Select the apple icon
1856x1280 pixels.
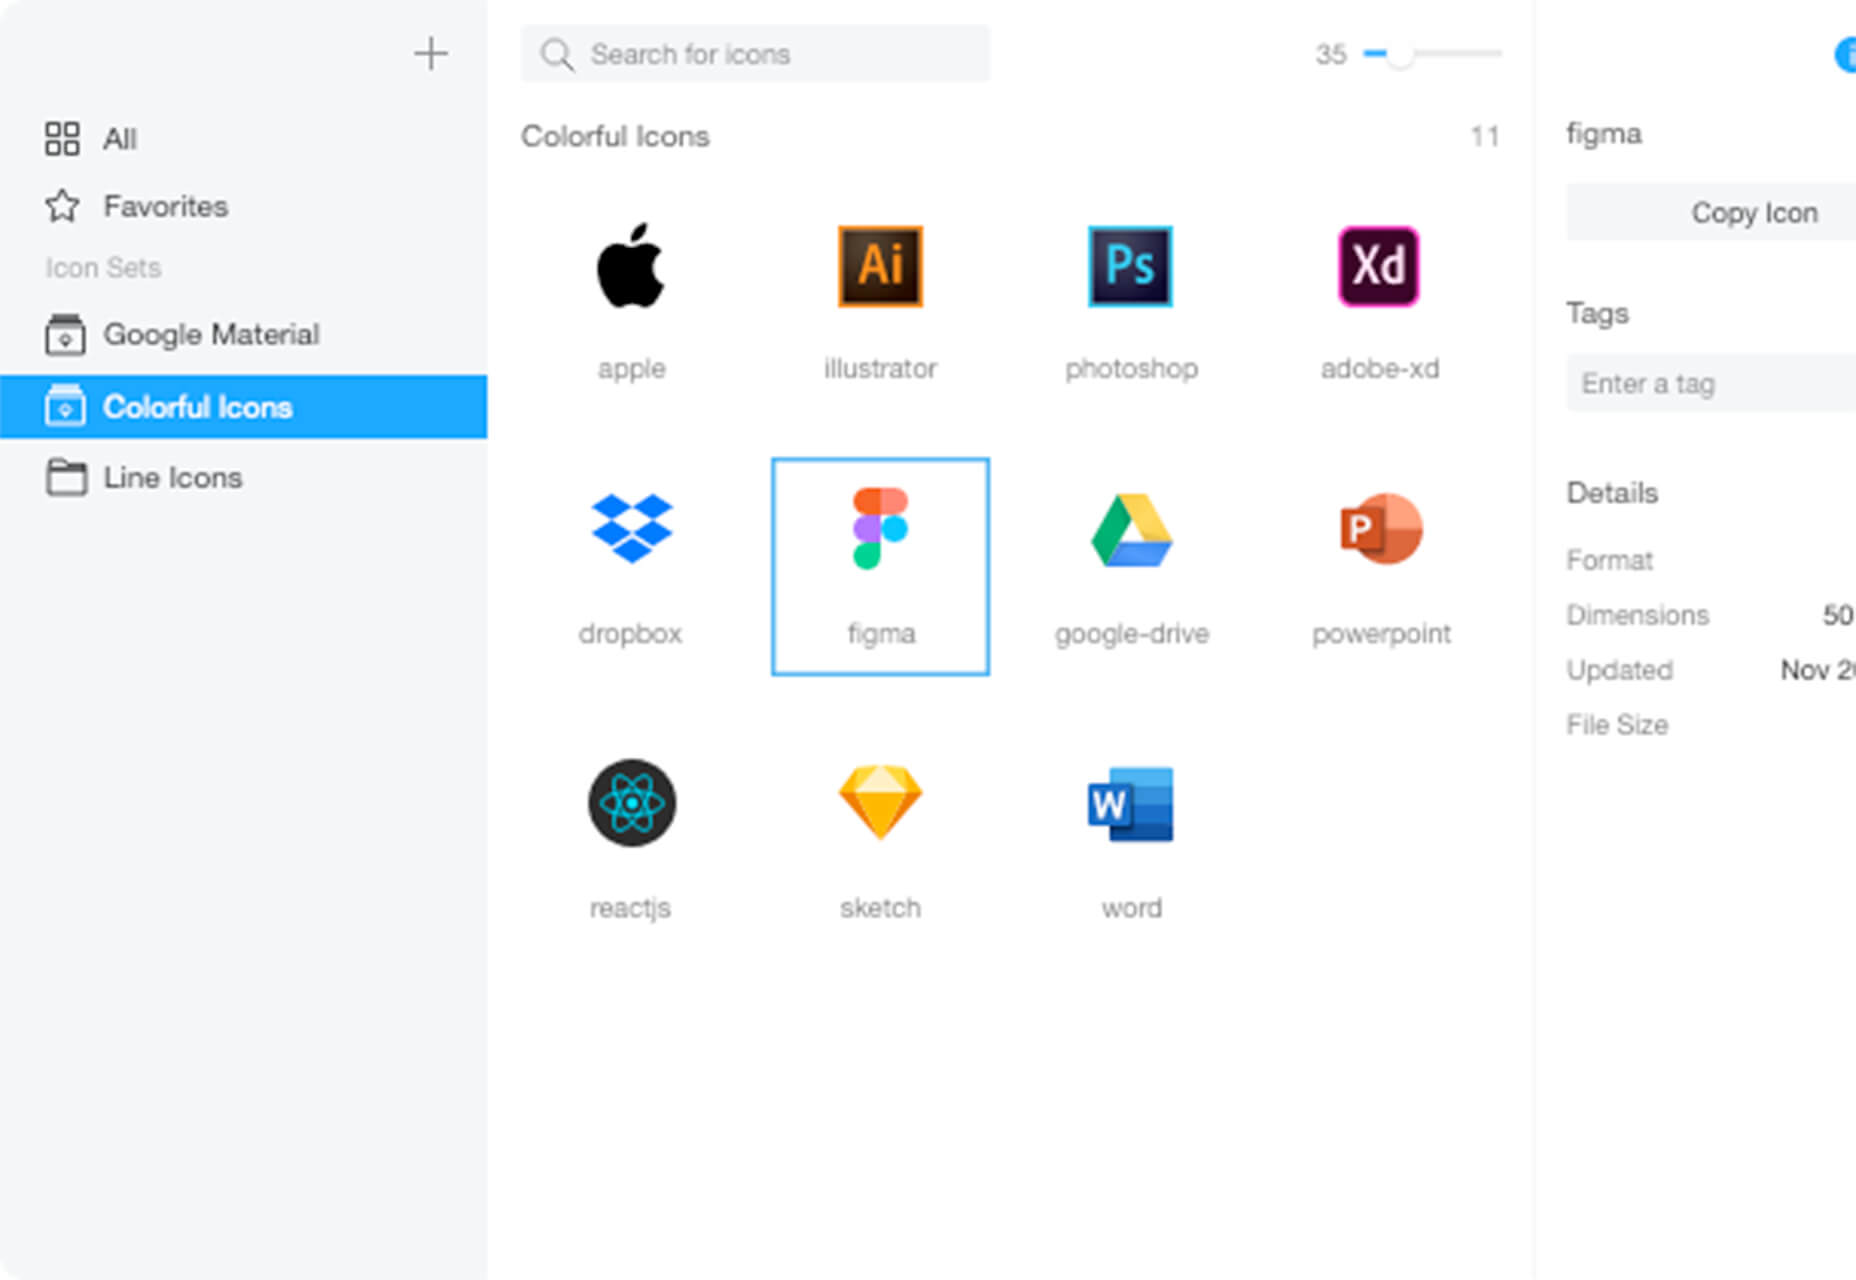(x=631, y=266)
